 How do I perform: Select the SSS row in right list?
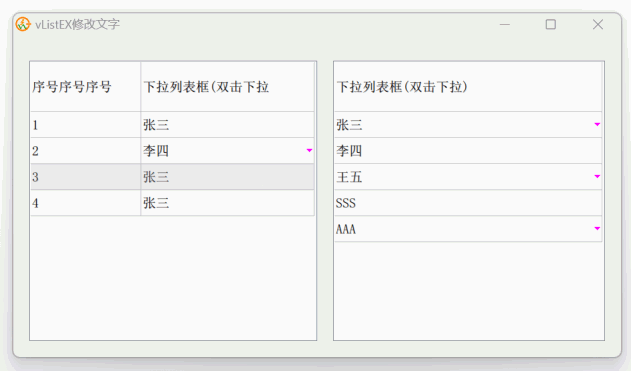468,203
